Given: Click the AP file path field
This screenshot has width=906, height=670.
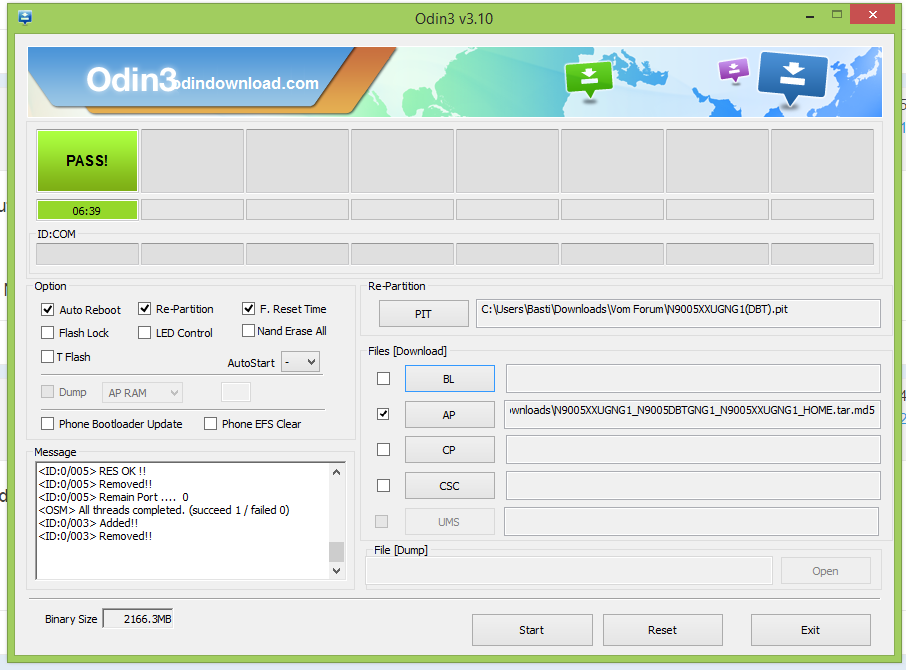Looking at the screenshot, I should (x=692, y=414).
